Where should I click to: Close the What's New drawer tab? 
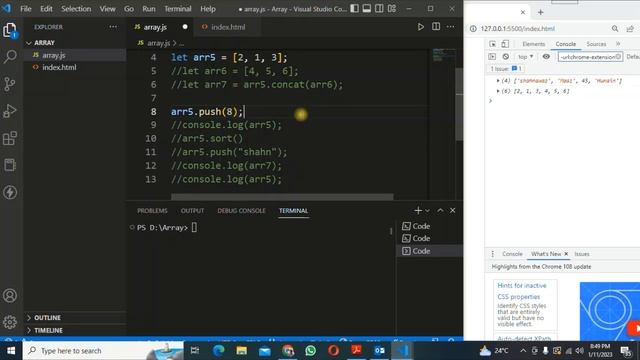point(566,254)
